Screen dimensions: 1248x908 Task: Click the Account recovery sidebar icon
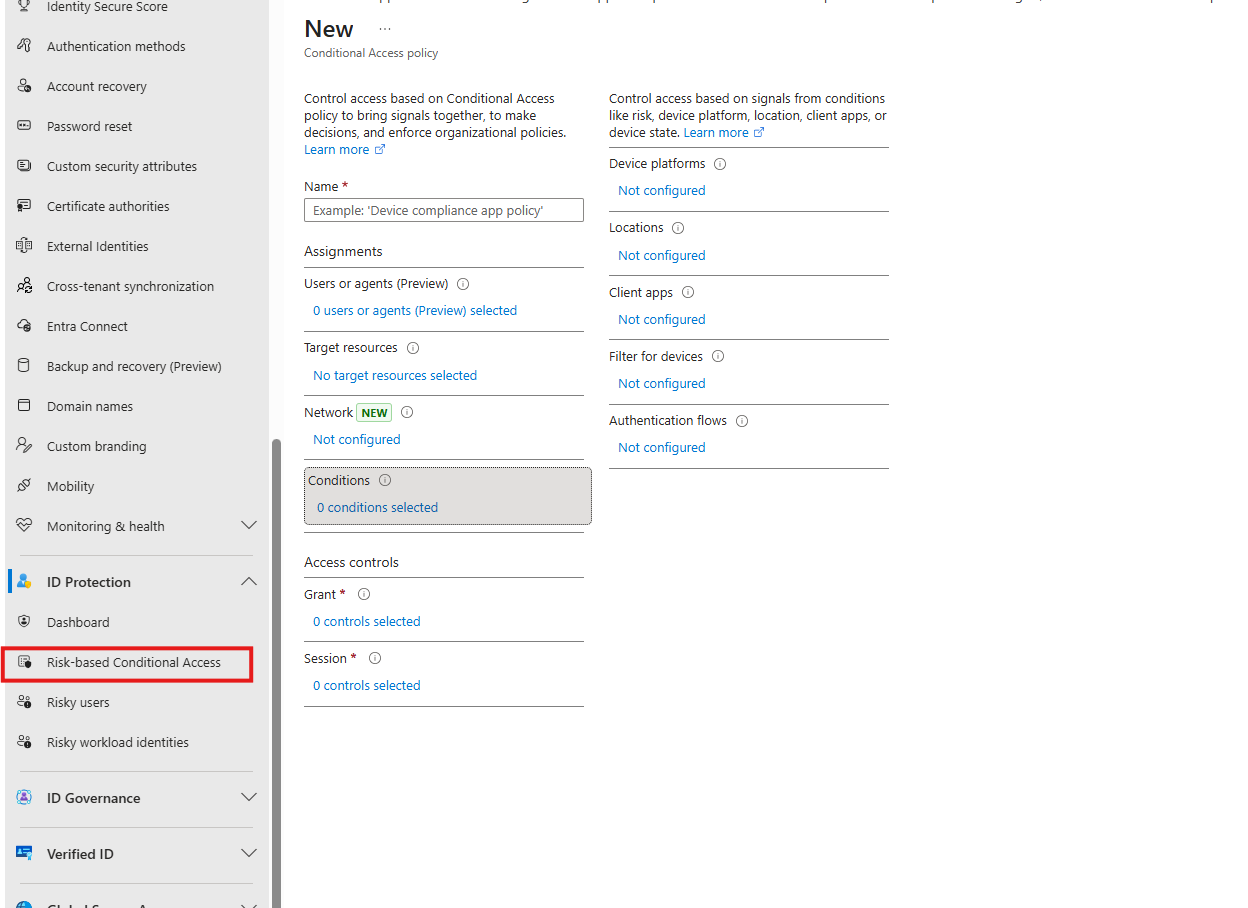pos(25,86)
